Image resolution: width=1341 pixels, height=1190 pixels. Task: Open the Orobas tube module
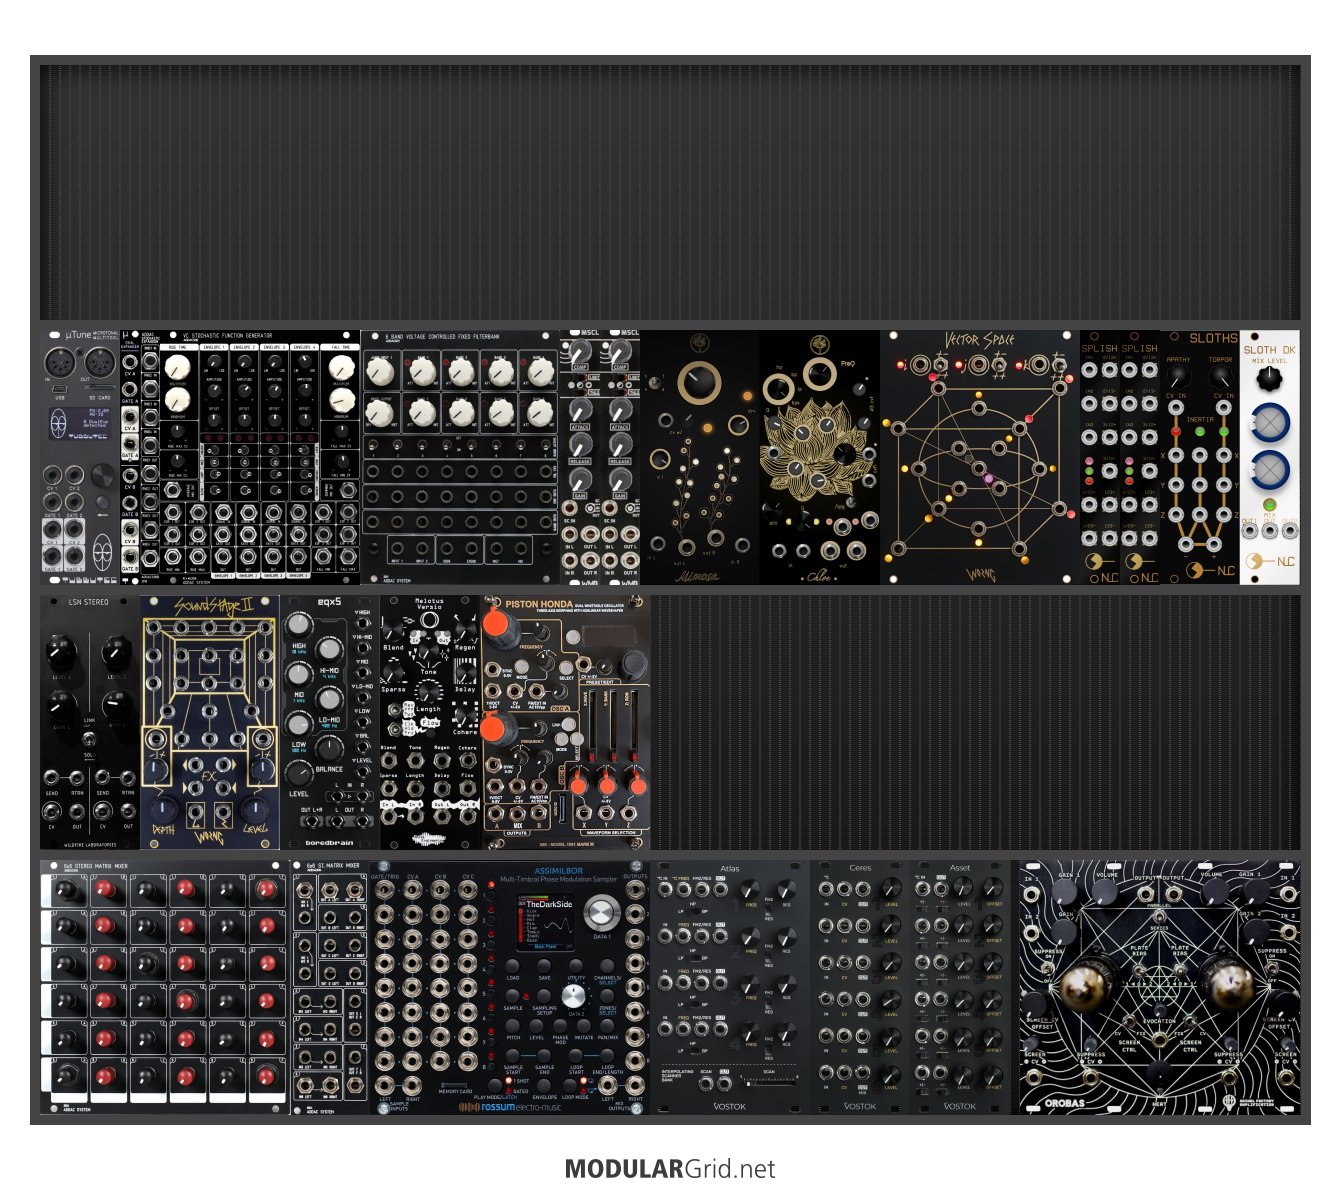coord(1160,987)
